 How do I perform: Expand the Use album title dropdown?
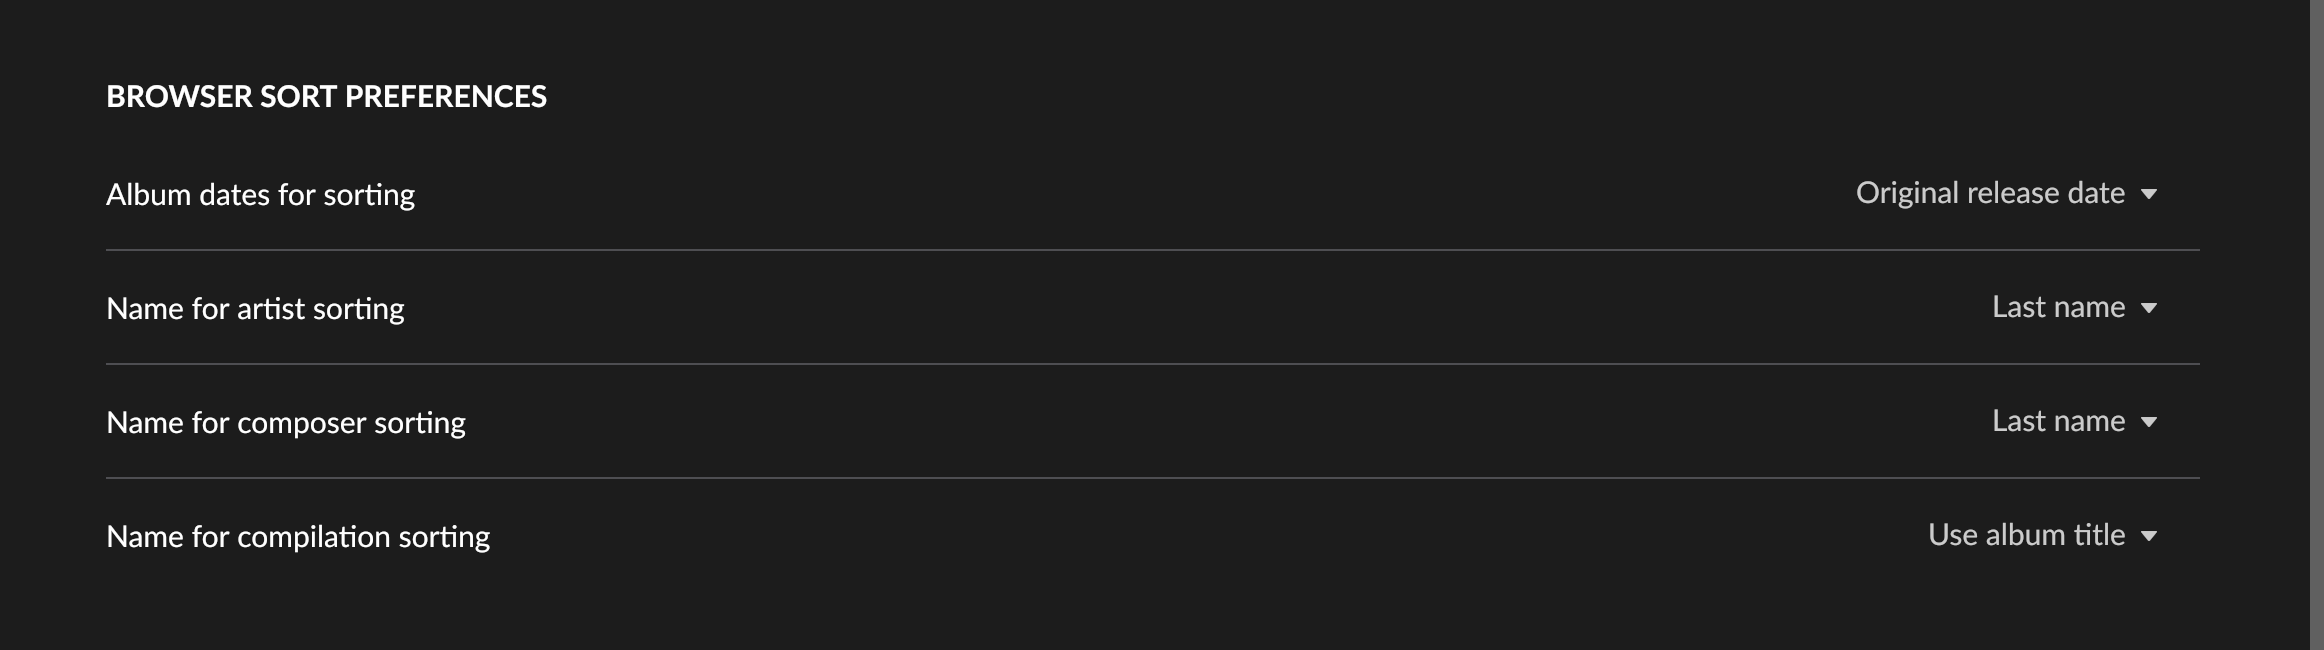tap(2042, 535)
